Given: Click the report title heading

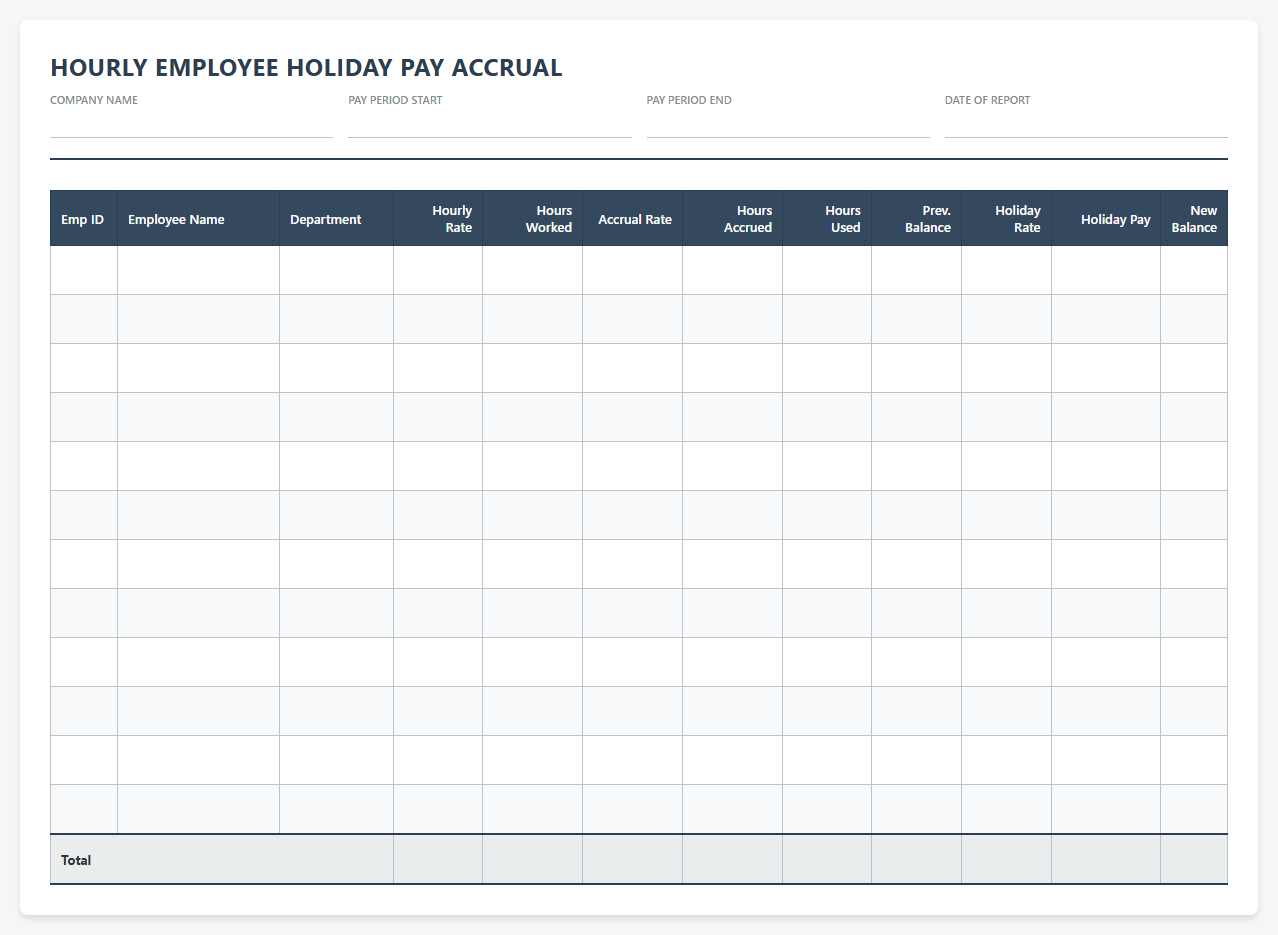Looking at the screenshot, I should 306,68.
